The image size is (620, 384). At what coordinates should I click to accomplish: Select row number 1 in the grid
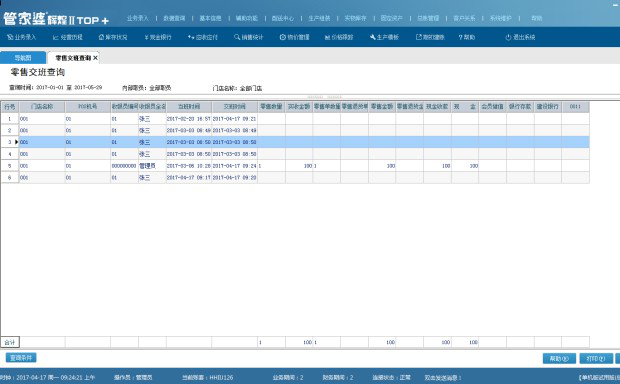point(9,119)
